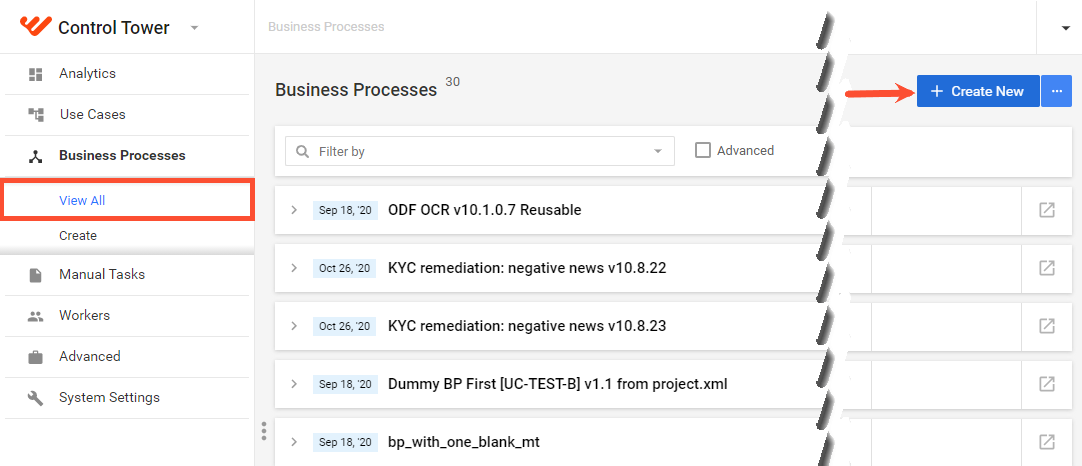Open the Control Tower dropdown arrow
The image size is (1082, 466).
pyautogui.click(x=195, y=28)
